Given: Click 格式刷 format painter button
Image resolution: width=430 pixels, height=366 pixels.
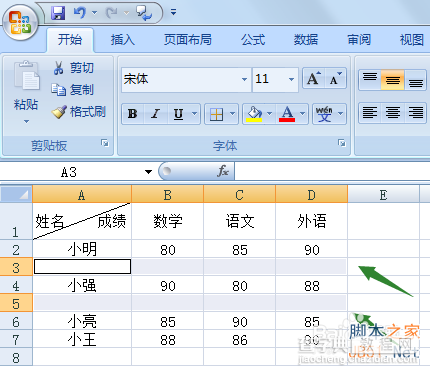Looking at the screenshot, I should coord(79,112).
